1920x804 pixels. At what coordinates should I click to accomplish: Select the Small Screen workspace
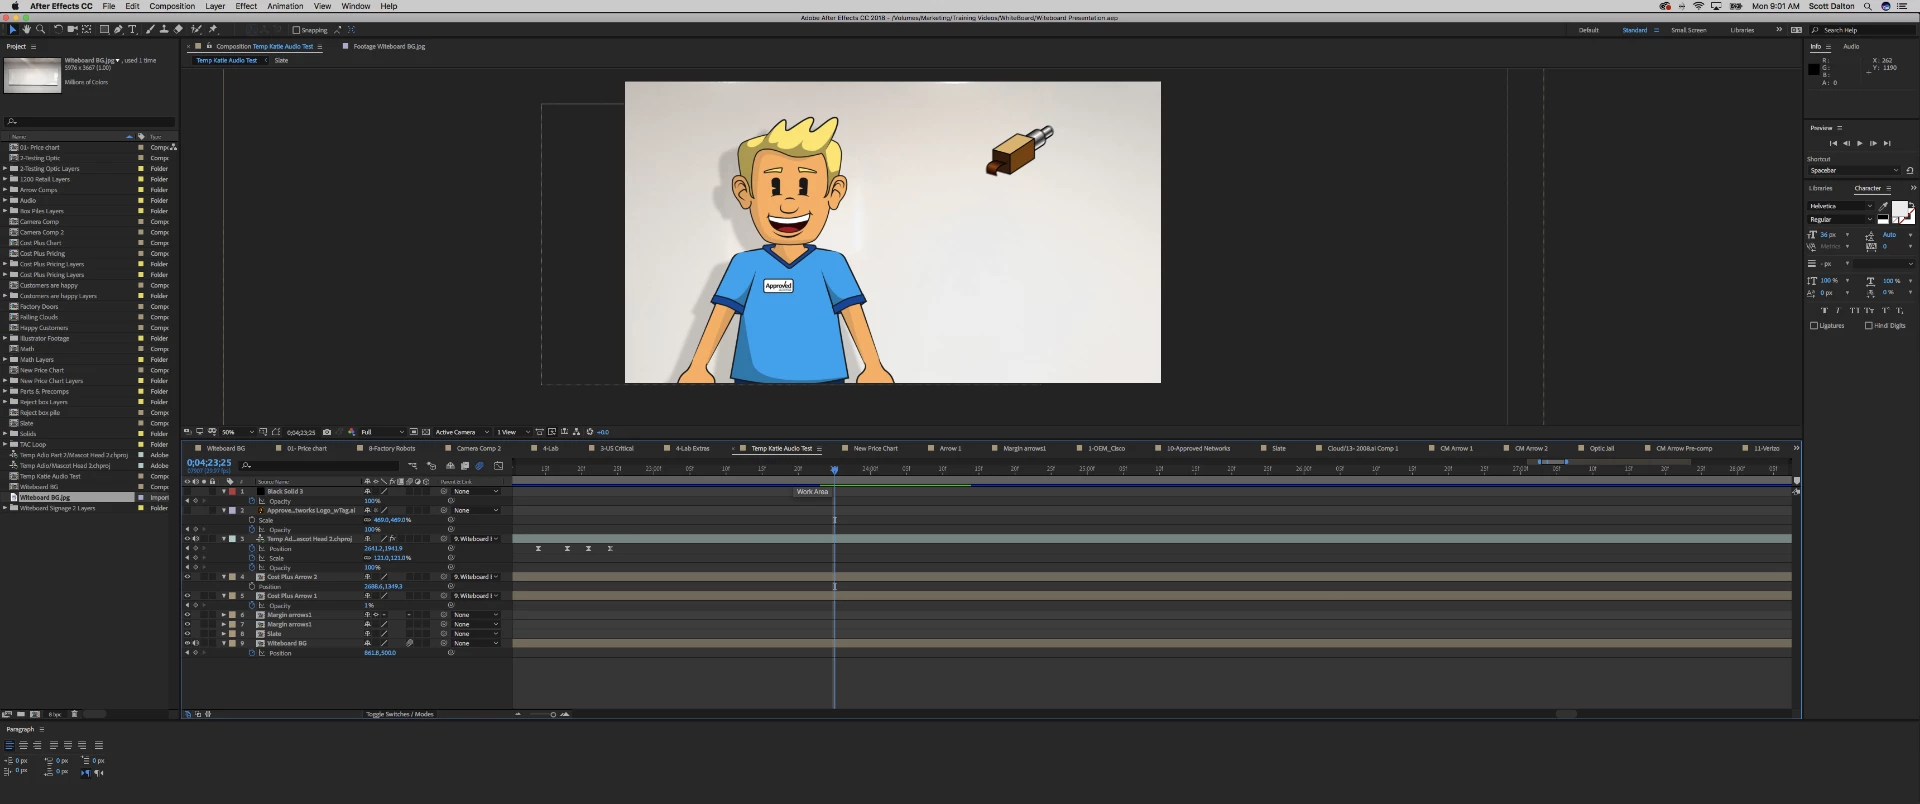[1689, 30]
